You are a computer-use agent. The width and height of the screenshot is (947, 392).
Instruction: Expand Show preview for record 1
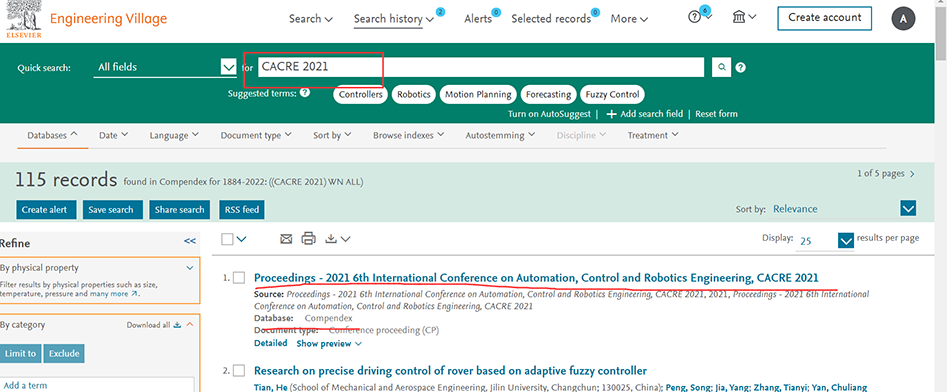329,344
